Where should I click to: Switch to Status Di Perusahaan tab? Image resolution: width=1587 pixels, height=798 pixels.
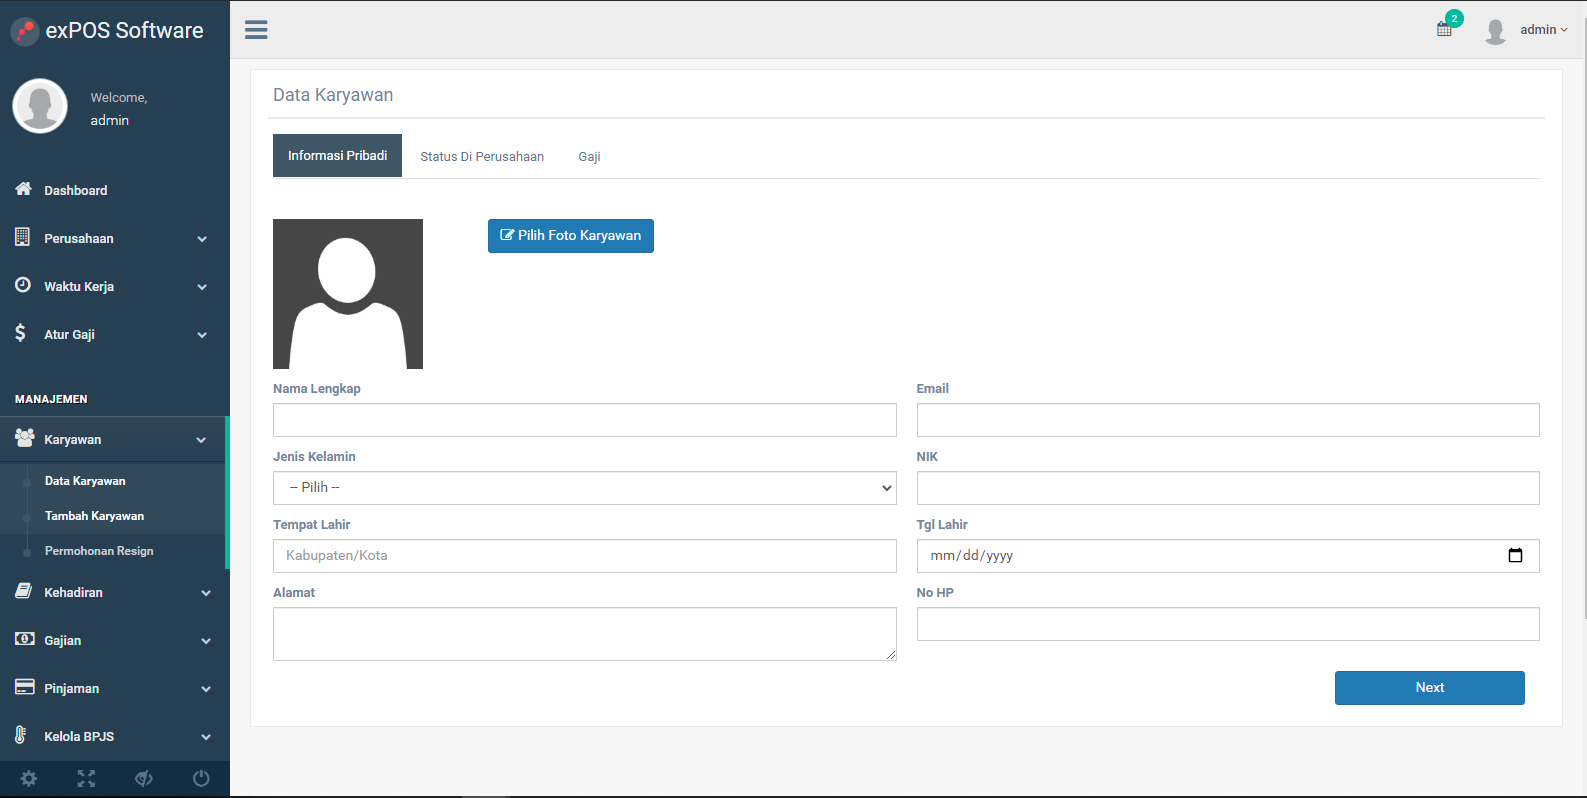click(x=482, y=157)
